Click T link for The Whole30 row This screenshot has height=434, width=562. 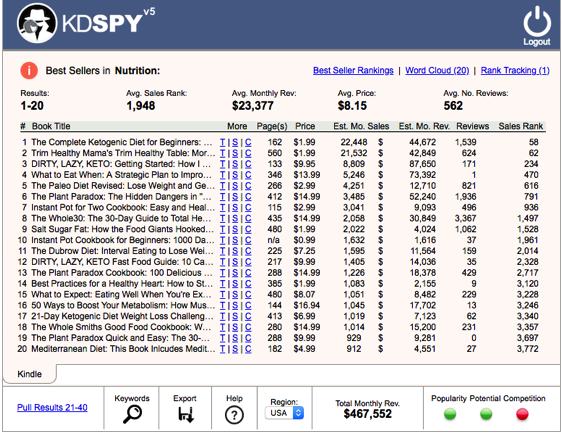pyautogui.click(x=223, y=218)
